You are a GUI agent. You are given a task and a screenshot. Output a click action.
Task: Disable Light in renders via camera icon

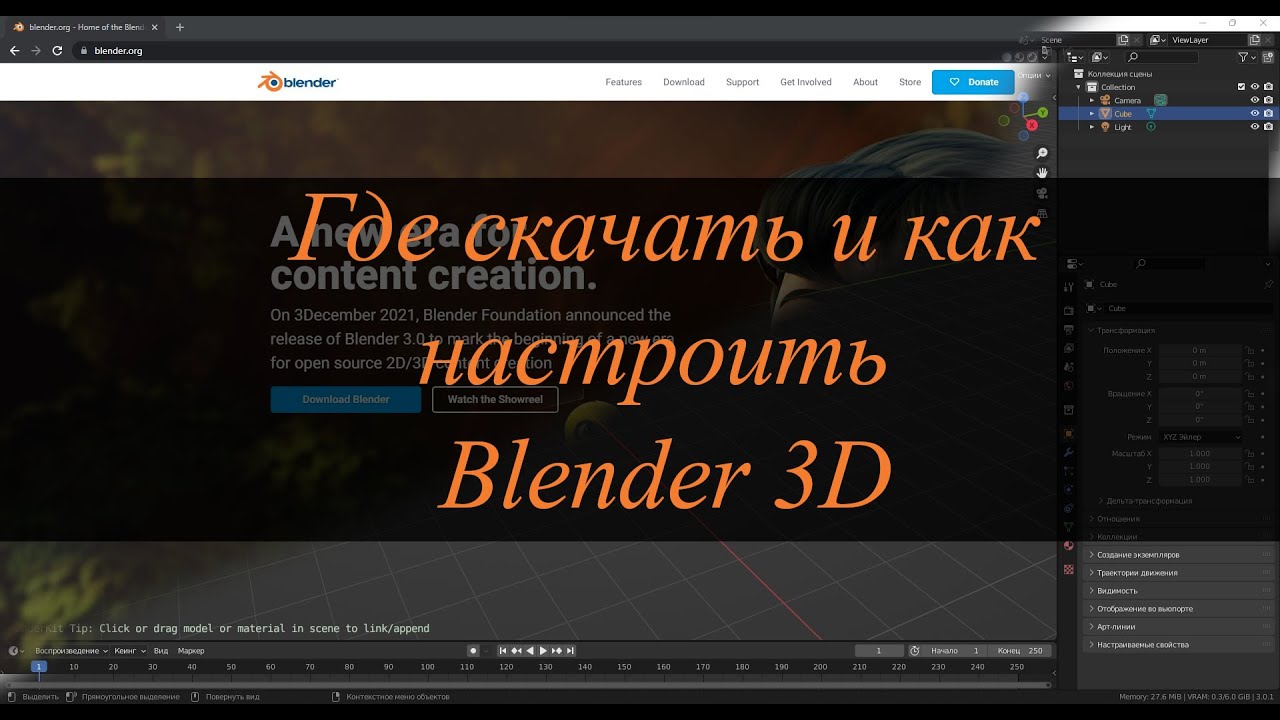(x=1268, y=127)
